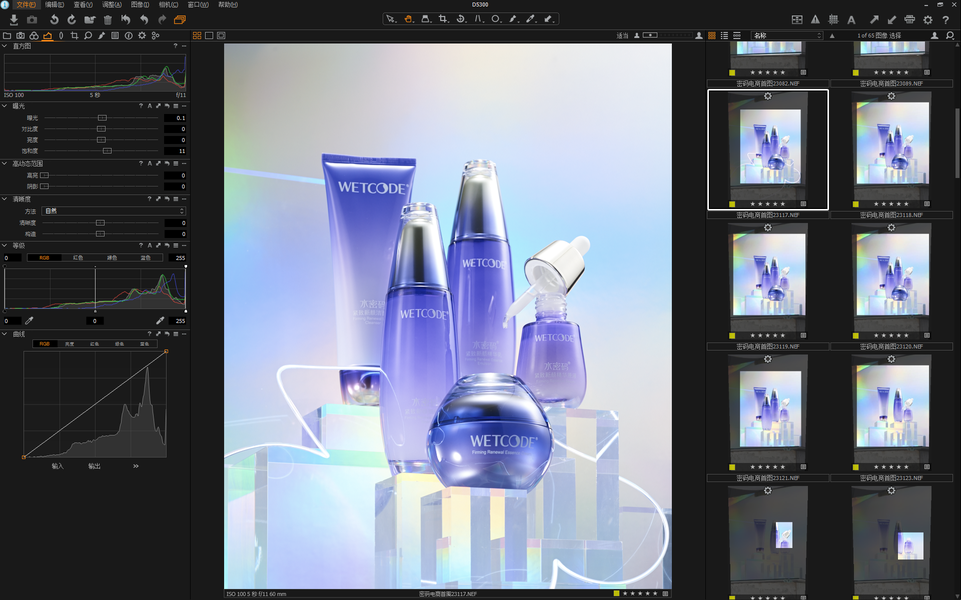Select the blue channel tab in levels
961x600 pixels.
[x=145, y=258]
